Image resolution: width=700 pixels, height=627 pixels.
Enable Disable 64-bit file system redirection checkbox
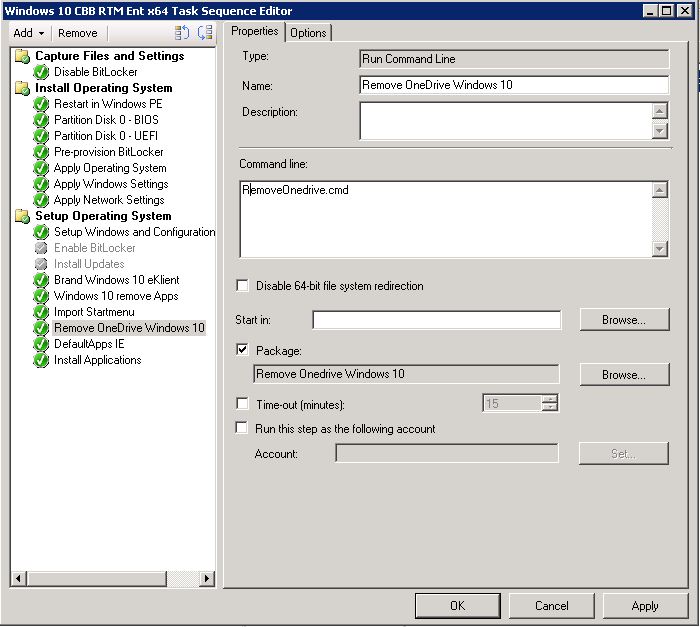242,286
